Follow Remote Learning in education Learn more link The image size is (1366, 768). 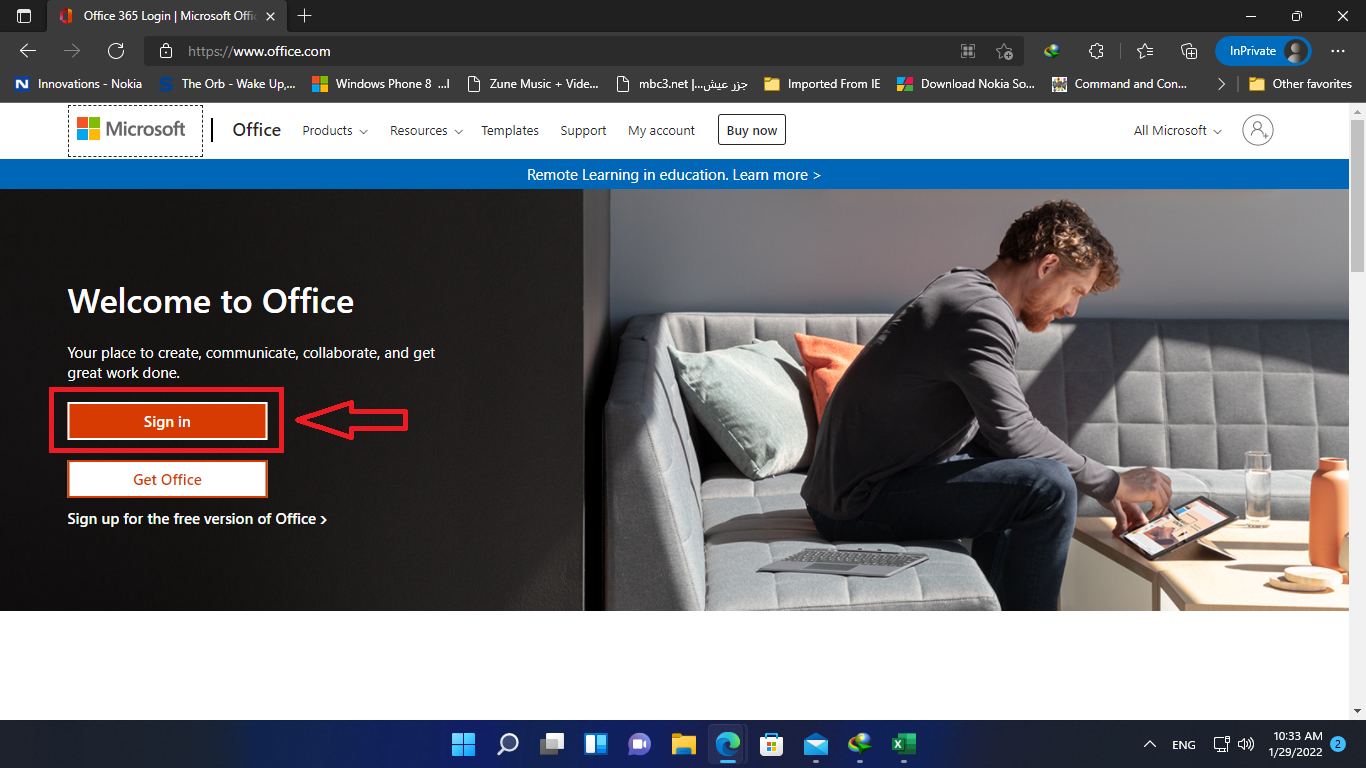[674, 175]
